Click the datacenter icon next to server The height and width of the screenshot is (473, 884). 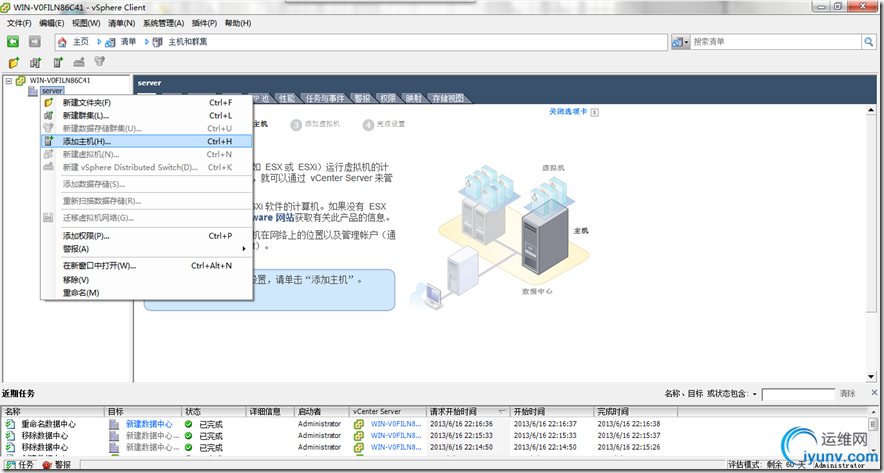pyautogui.click(x=33, y=91)
